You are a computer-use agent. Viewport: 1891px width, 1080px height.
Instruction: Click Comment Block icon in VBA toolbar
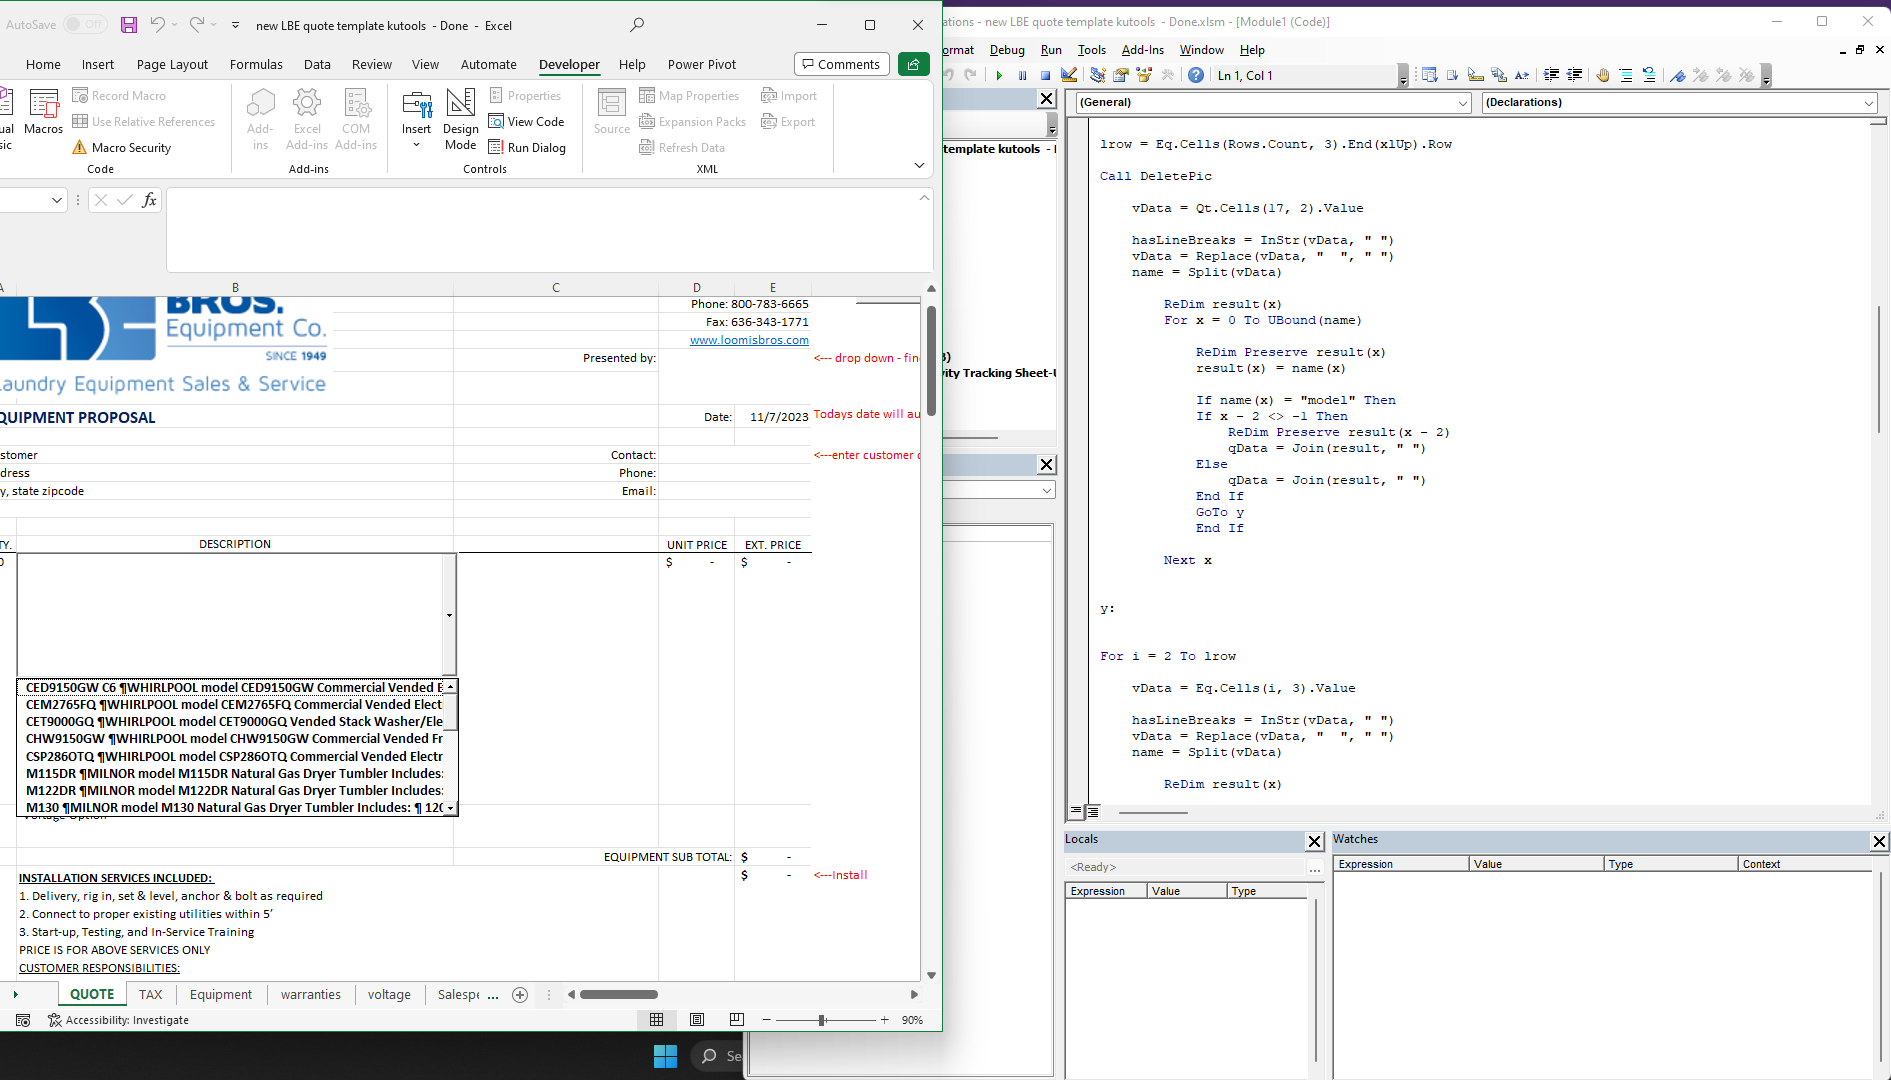click(1626, 75)
